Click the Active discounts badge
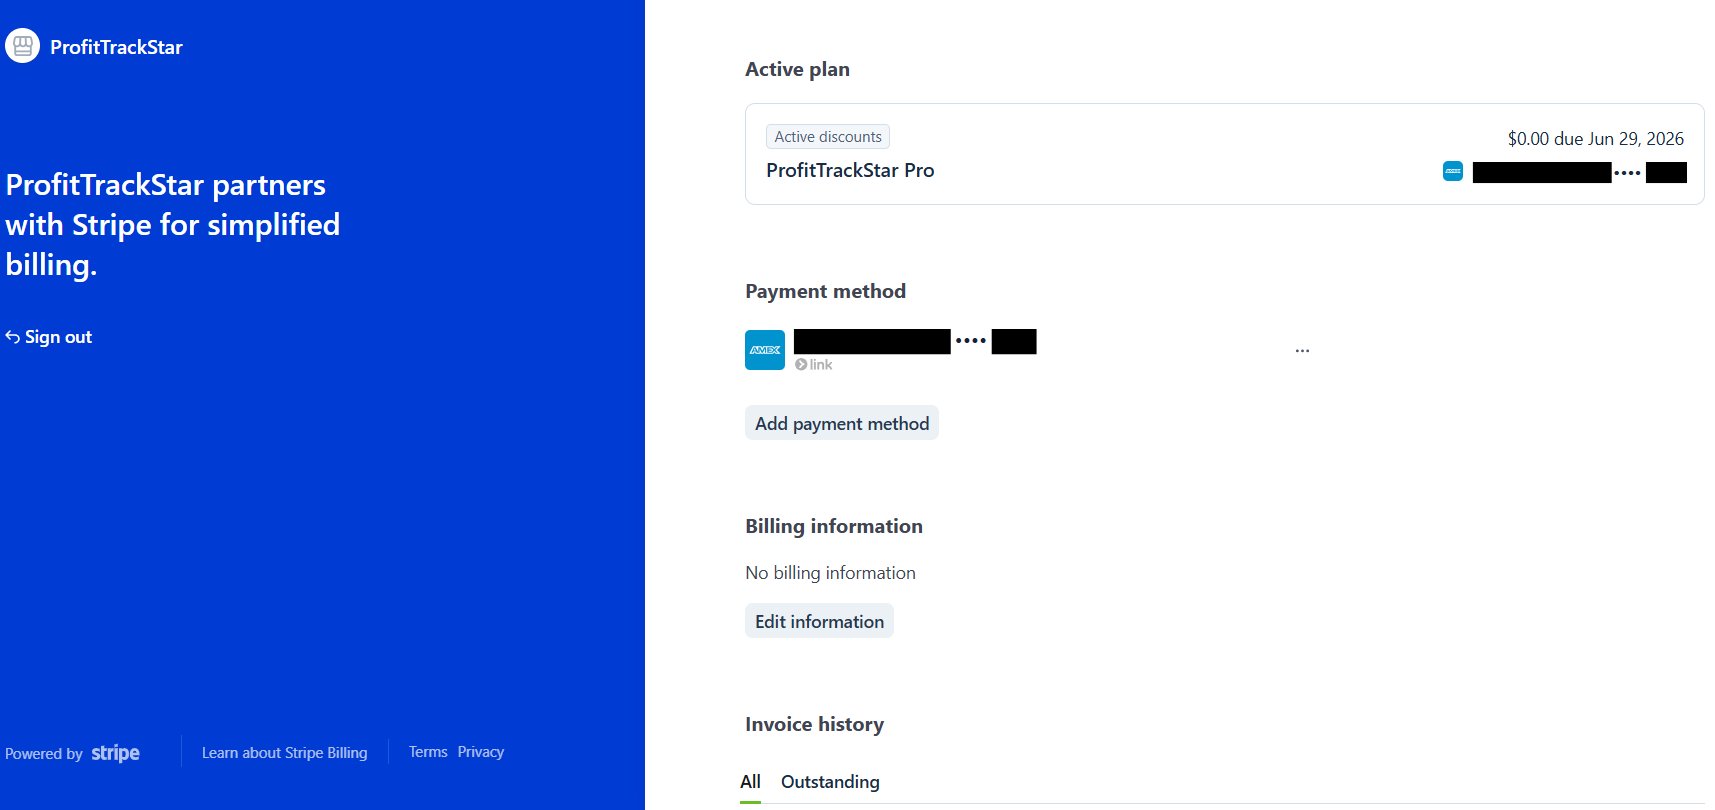Image resolution: width=1715 pixels, height=810 pixels. pyautogui.click(x=828, y=137)
